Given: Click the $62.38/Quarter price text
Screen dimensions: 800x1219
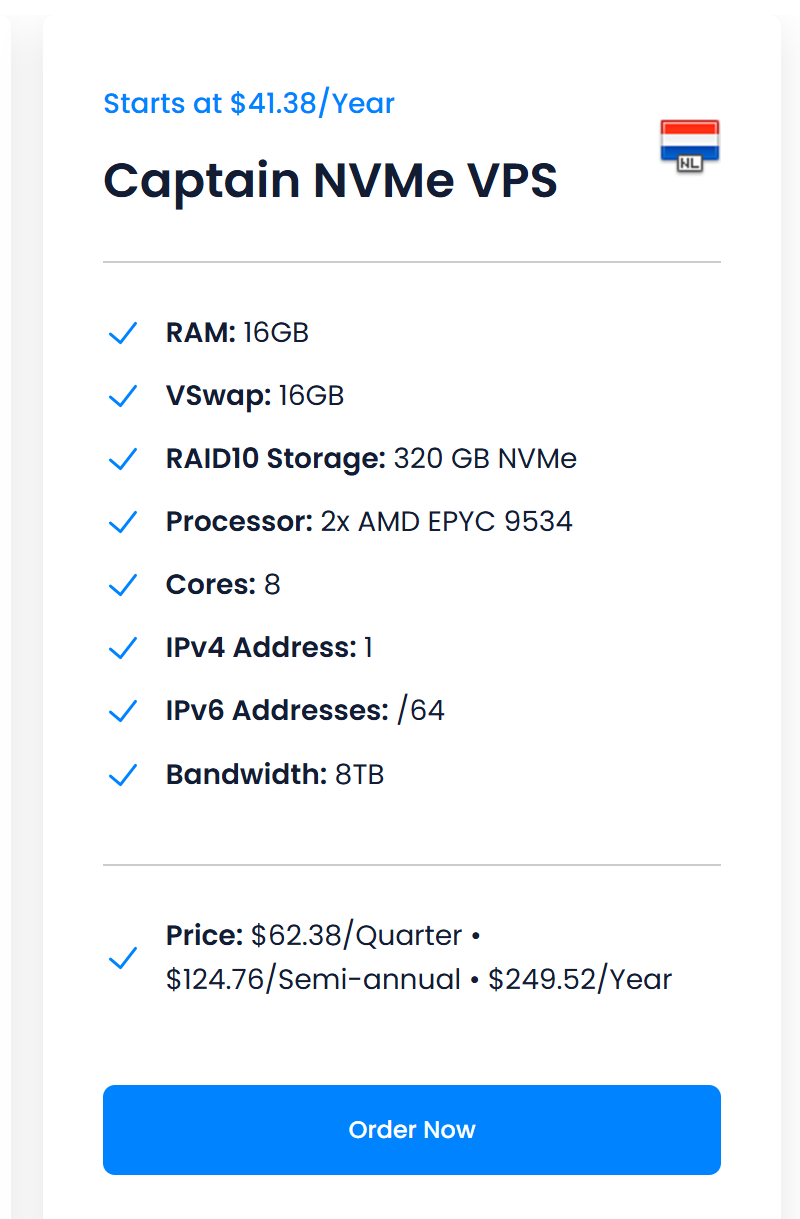Looking at the screenshot, I should 356,936.
